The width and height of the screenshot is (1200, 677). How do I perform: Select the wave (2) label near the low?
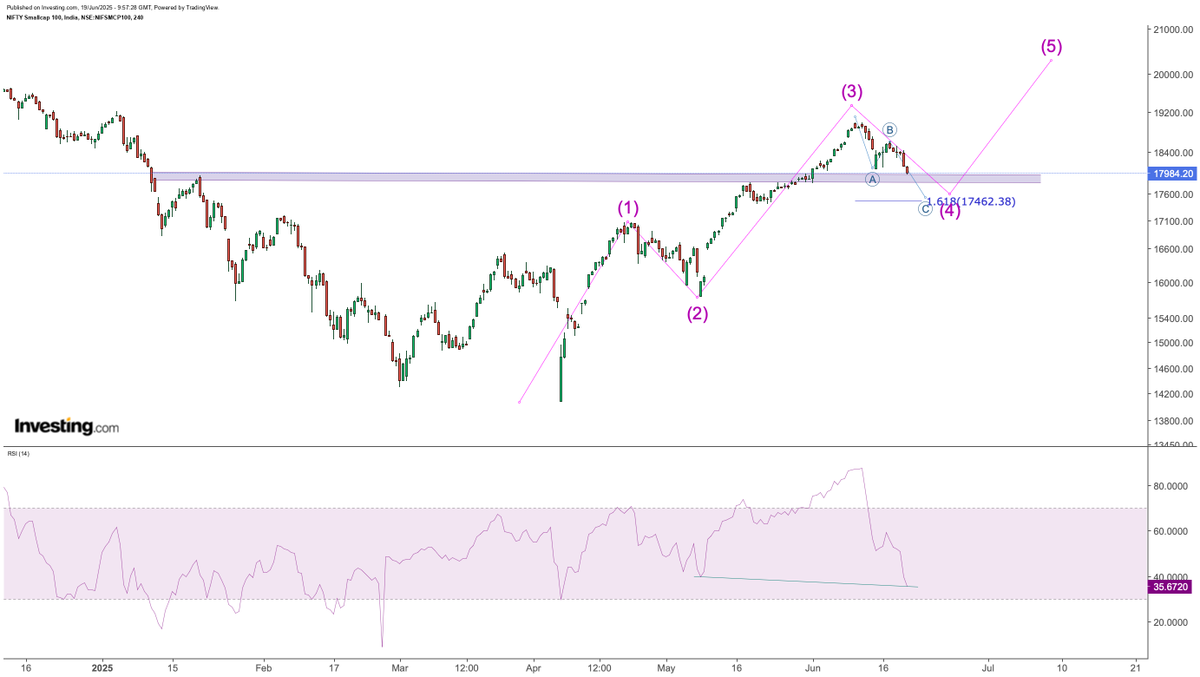click(697, 315)
